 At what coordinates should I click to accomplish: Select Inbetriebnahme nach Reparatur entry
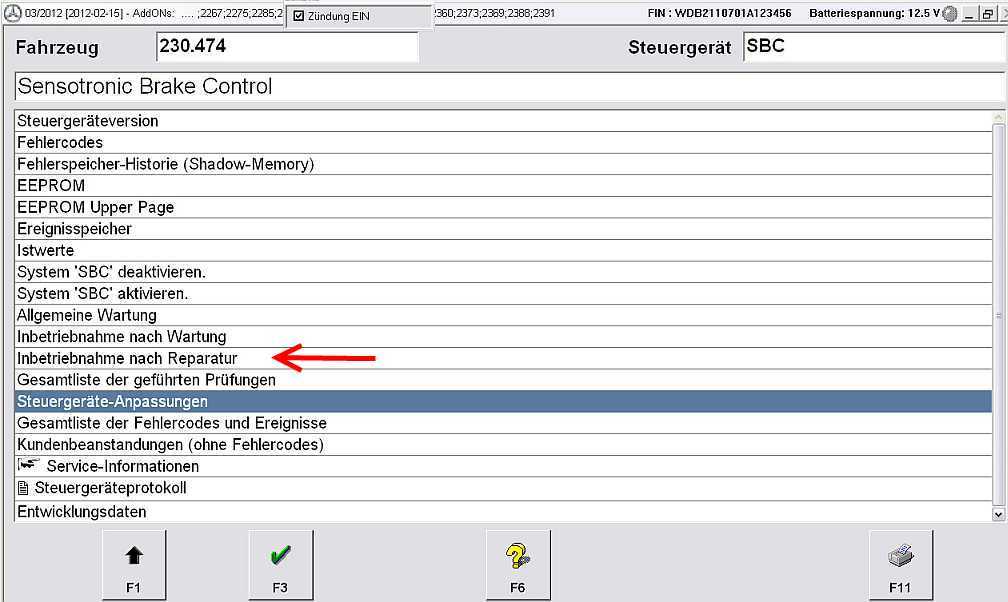pyautogui.click(x=127, y=358)
